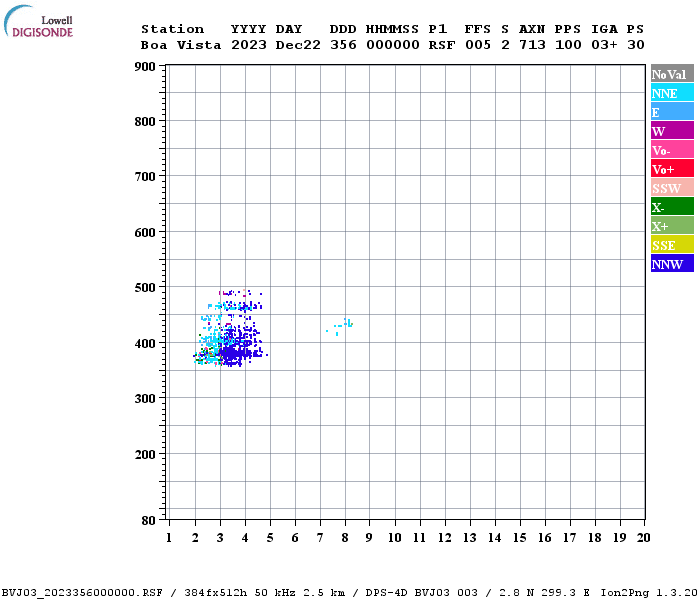The width and height of the screenshot is (700, 600).
Task: Click the 900 height axis label
Action: point(145,67)
